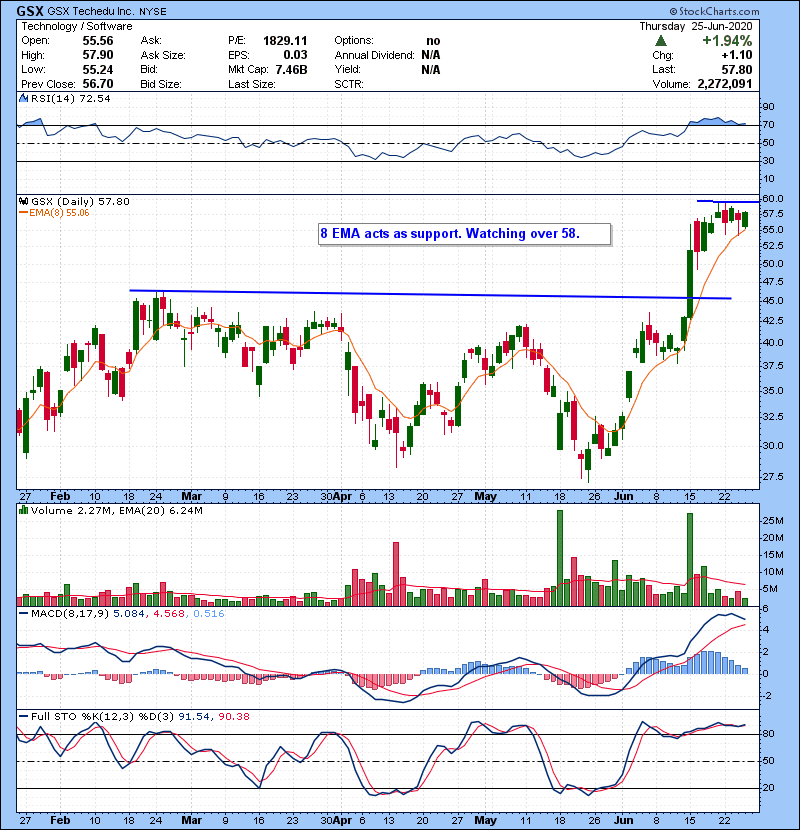Click the High value 57.90
Screen dimensions: 800x830
(x=98, y=55)
